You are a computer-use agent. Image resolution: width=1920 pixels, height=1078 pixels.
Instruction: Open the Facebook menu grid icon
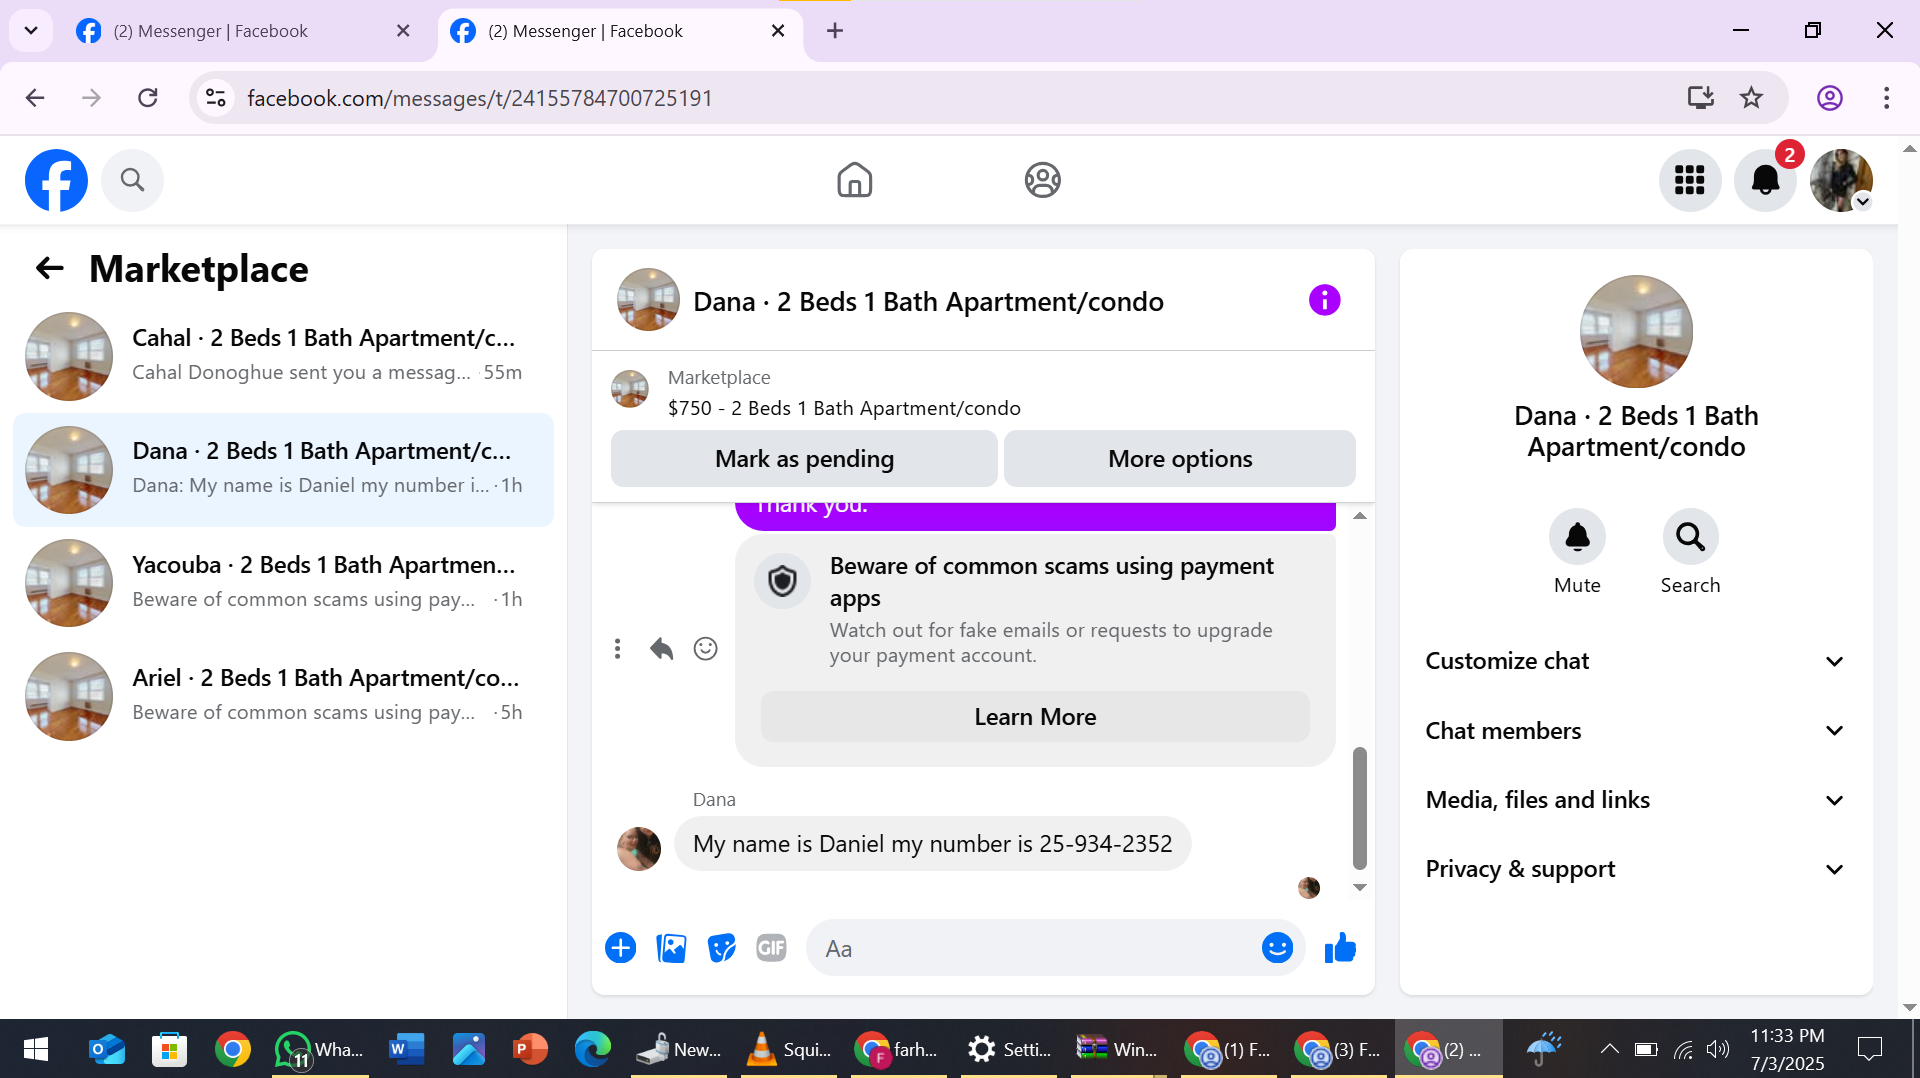(x=1689, y=180)
